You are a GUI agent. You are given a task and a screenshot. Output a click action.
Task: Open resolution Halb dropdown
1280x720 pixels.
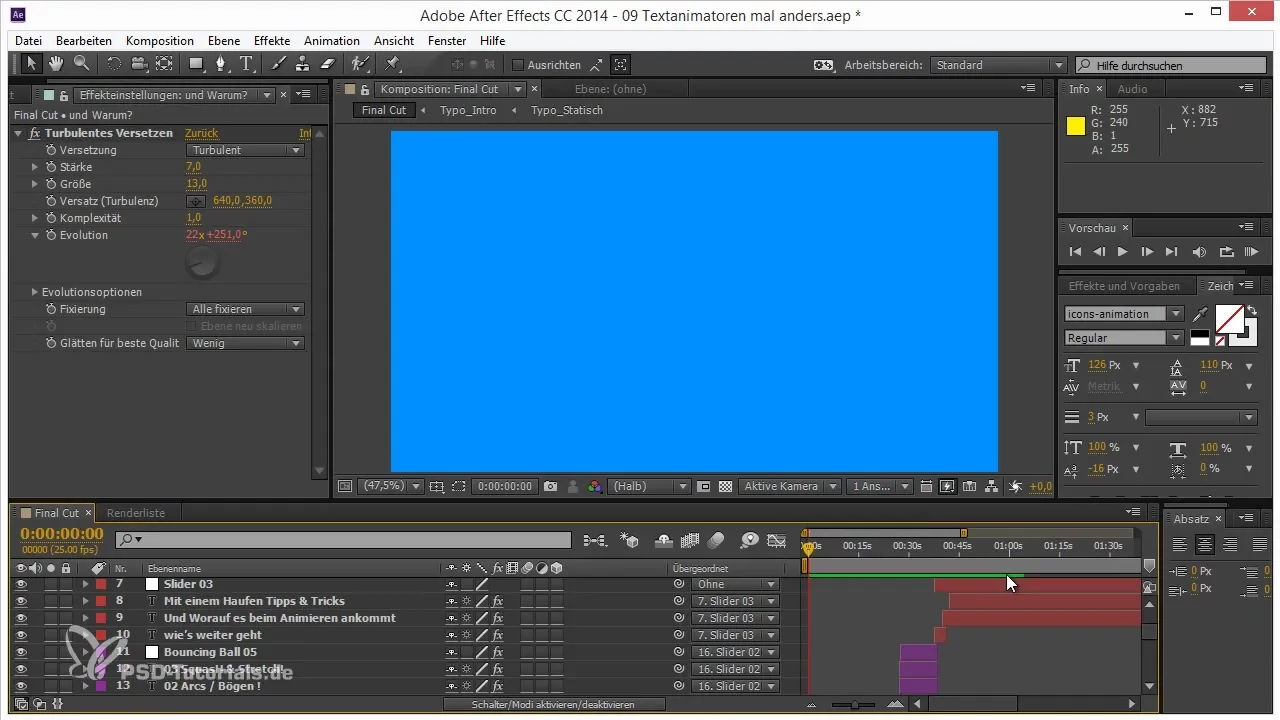(x=649, y=486)
